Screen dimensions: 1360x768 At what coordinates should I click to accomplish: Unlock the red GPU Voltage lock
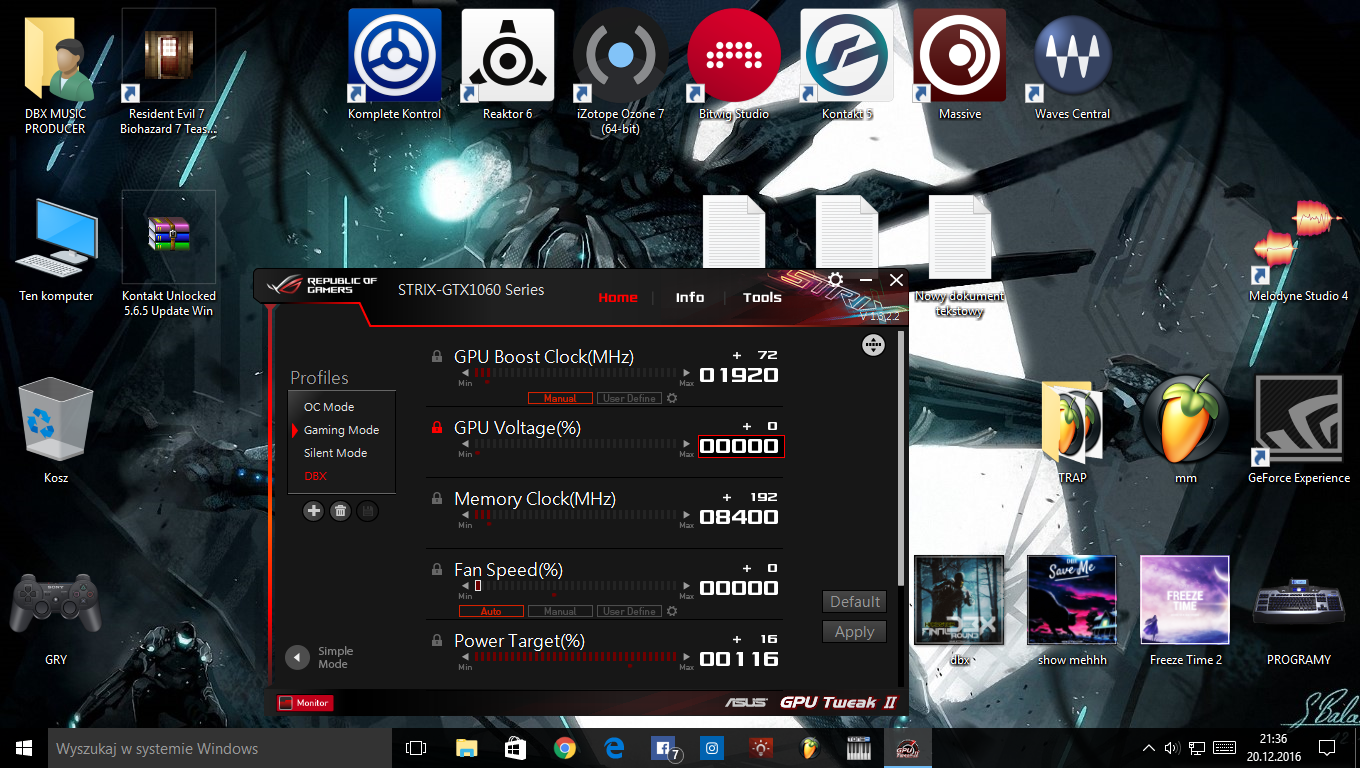(437, 427)
